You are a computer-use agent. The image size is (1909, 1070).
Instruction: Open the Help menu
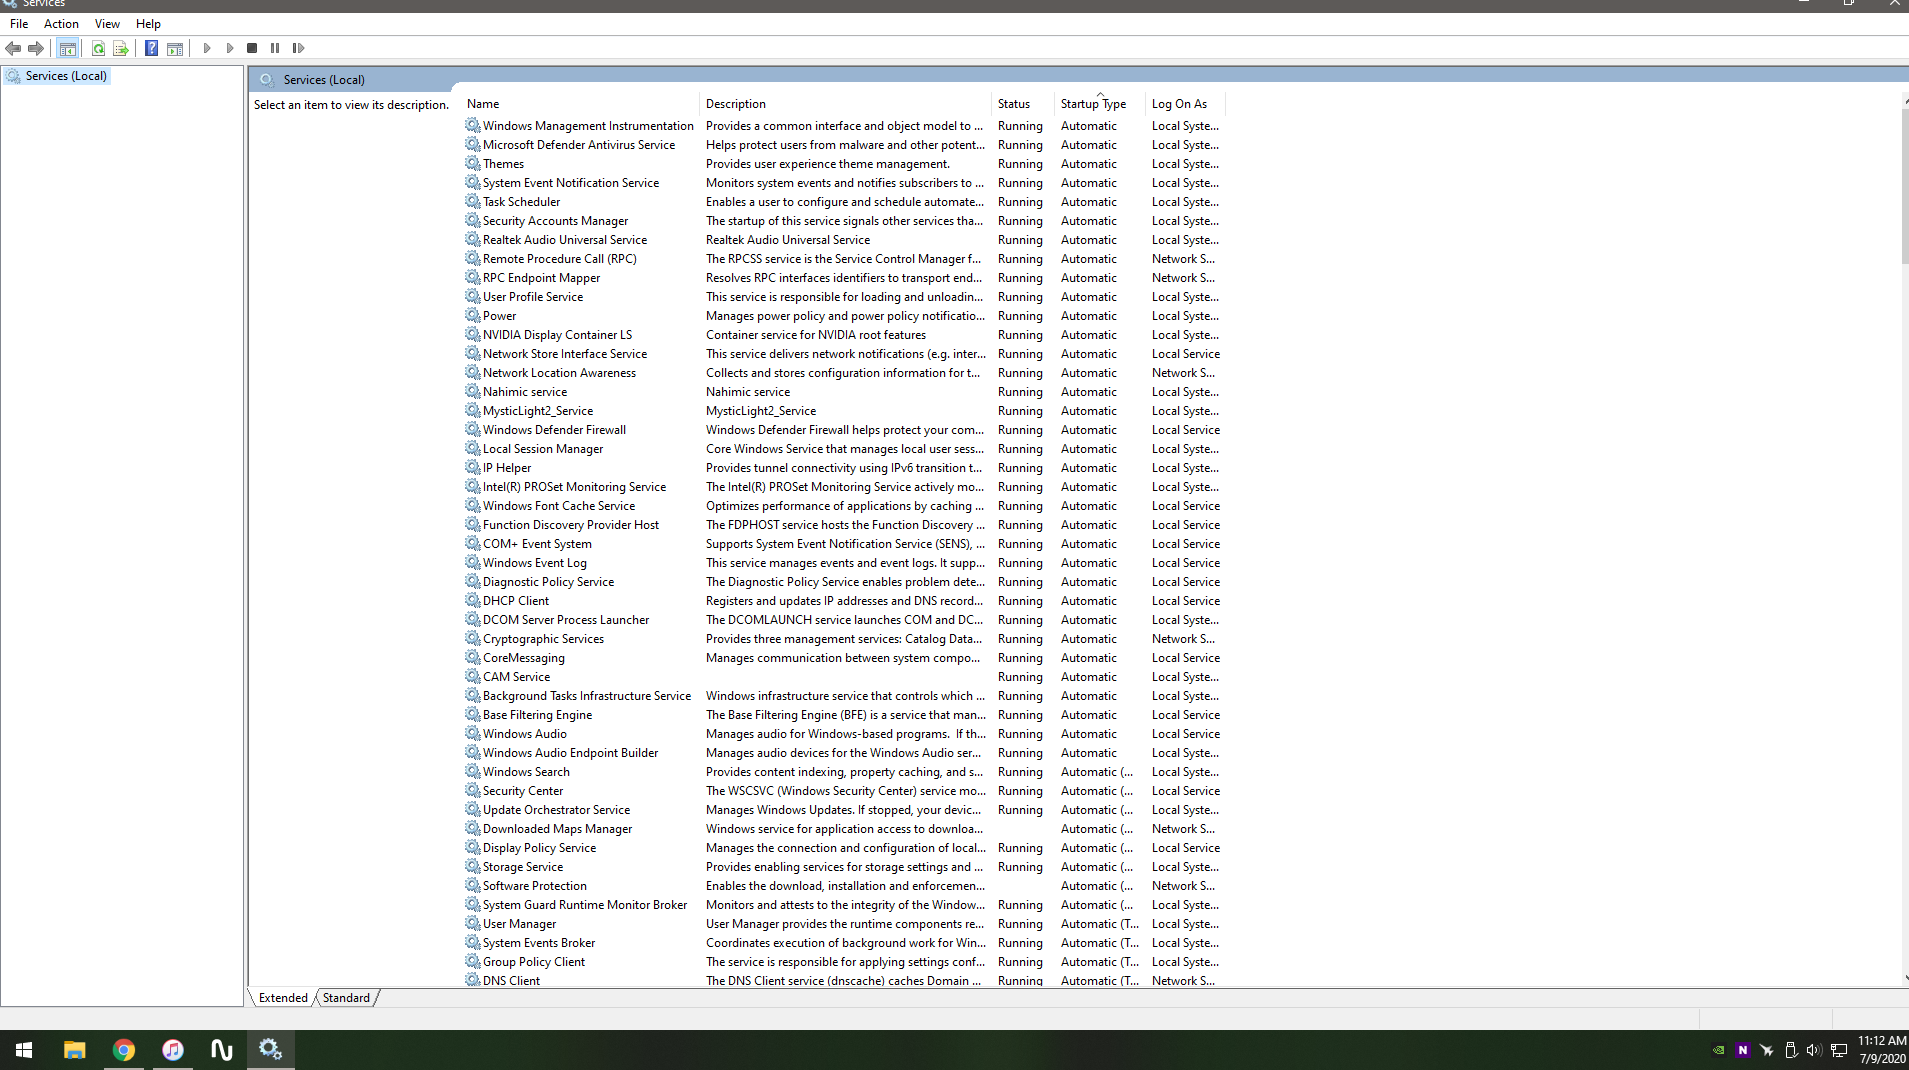pyautogui.click(x=148, y=24)
